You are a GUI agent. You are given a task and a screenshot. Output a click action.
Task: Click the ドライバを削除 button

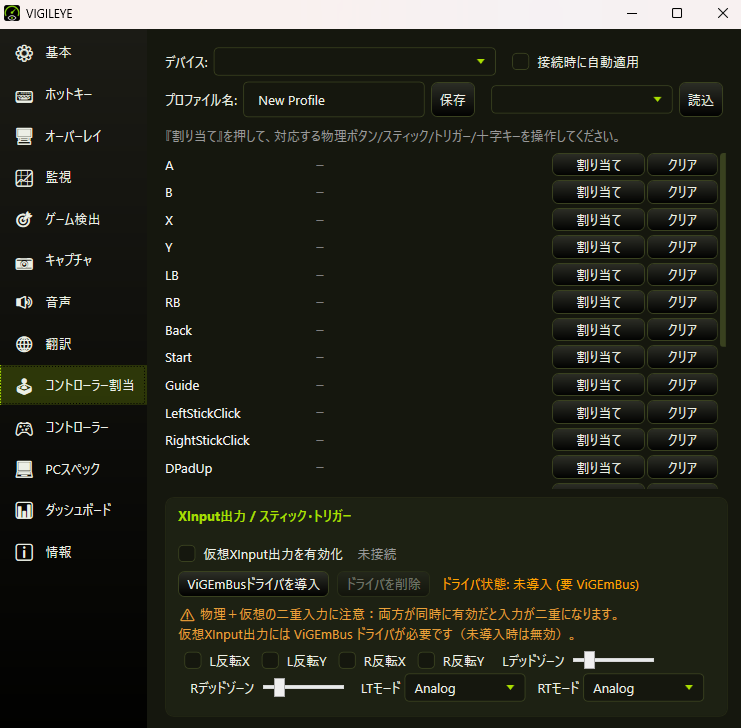coord(383,584)
